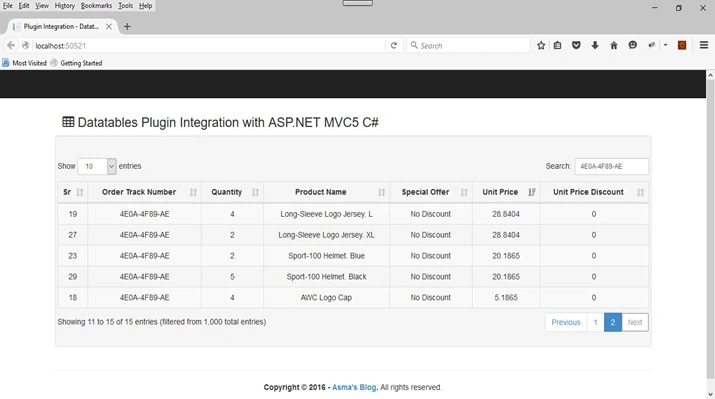Sort table by Sr column arrows
This screenshot has height=399, width=715.
click(x=80, y=192)
